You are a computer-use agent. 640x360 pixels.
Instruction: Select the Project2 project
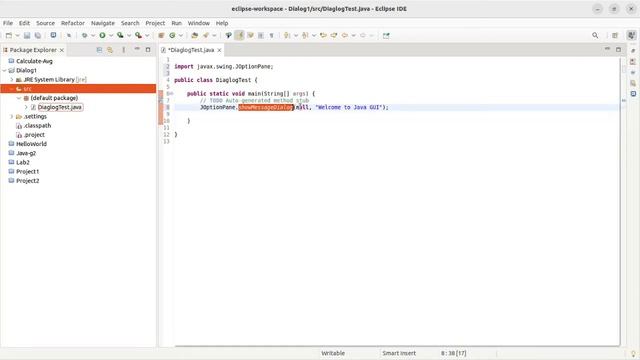28,181
